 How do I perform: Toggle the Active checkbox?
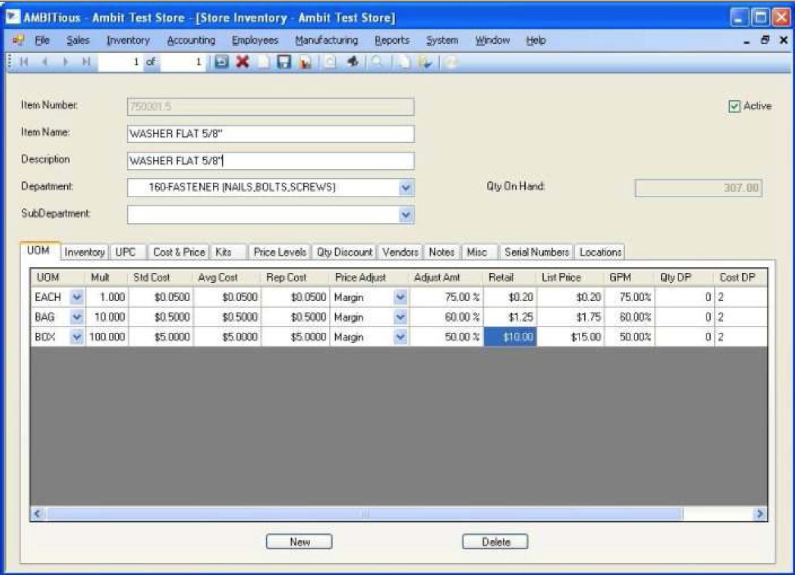point(734,106)
